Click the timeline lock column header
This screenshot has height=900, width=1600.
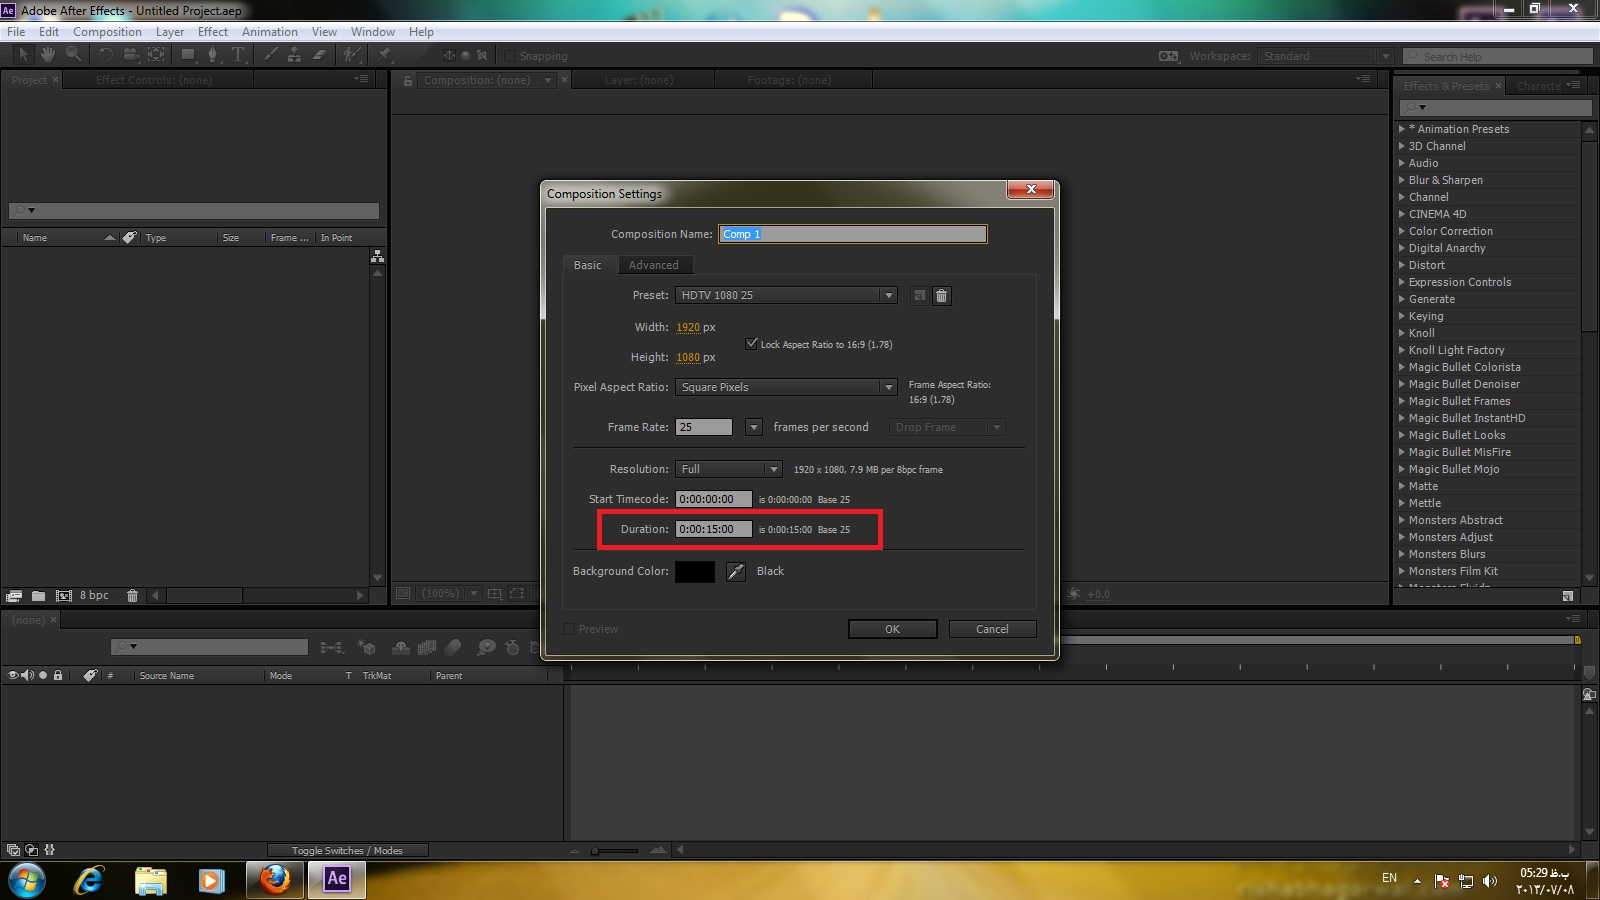pos(58,676)
